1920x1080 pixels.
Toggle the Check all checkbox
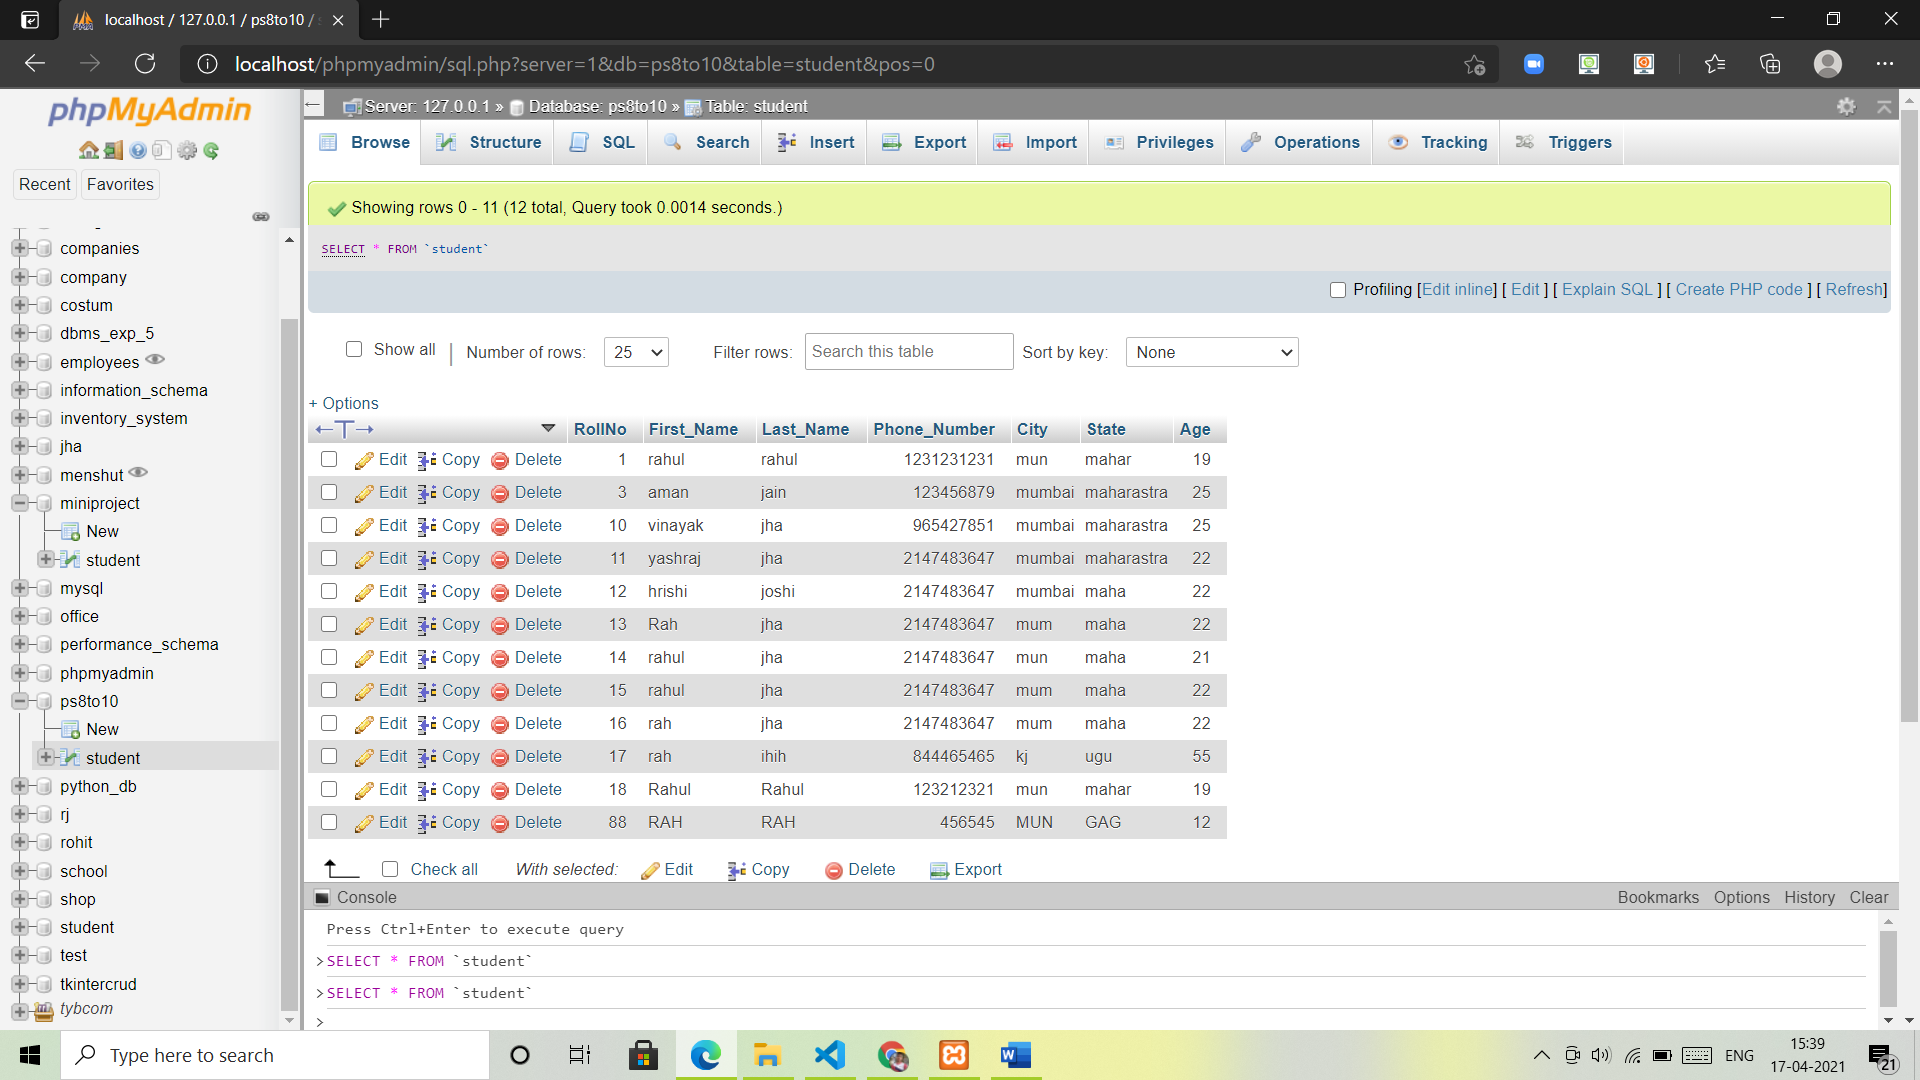(x=390, y=868)
